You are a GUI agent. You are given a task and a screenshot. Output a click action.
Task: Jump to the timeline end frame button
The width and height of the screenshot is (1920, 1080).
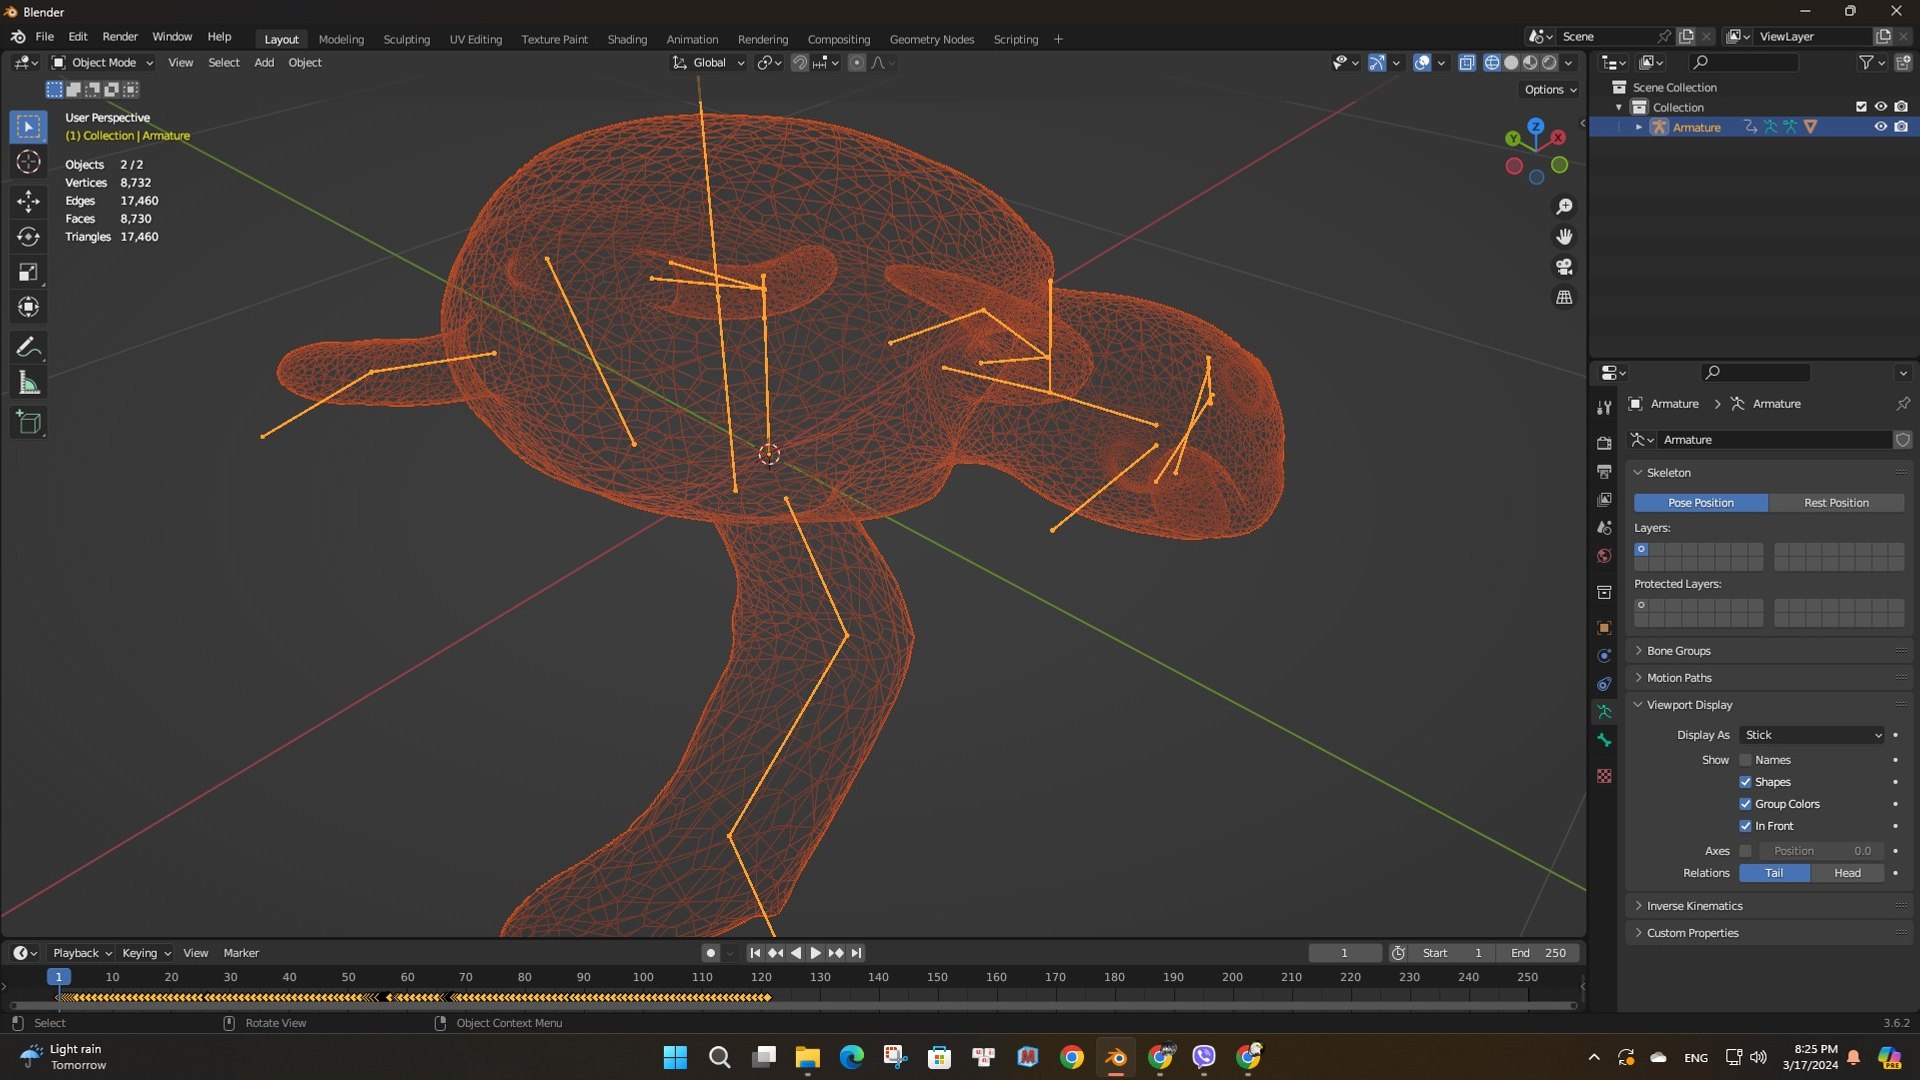pyautogui.click(x=857, y=953)
